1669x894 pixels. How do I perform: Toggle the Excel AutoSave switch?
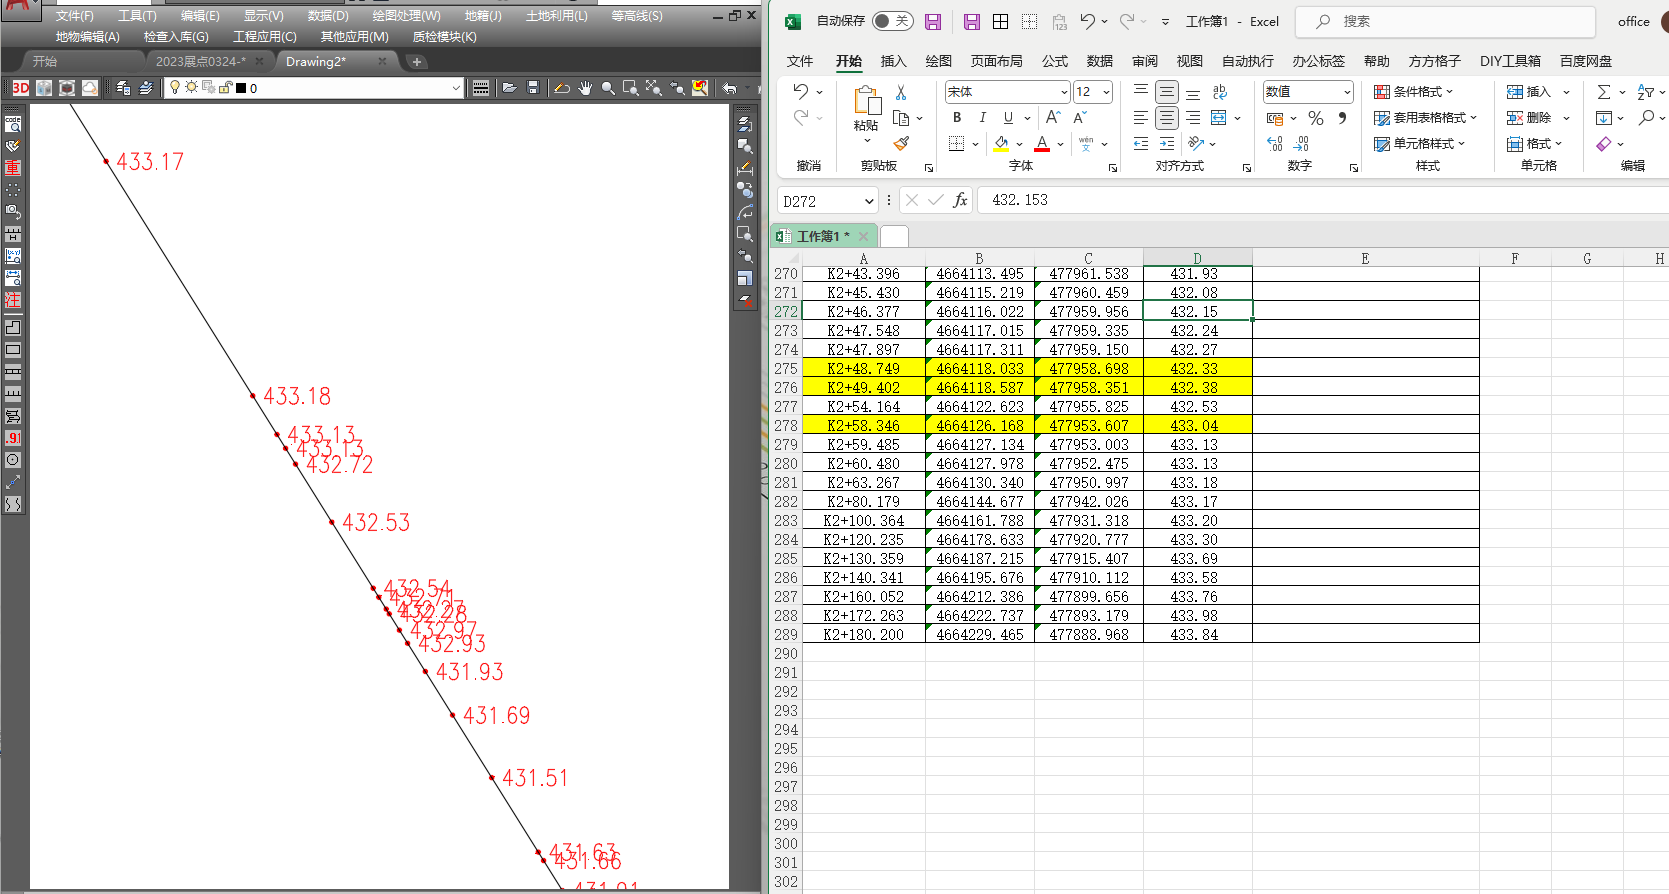click(x=892, y=21)
